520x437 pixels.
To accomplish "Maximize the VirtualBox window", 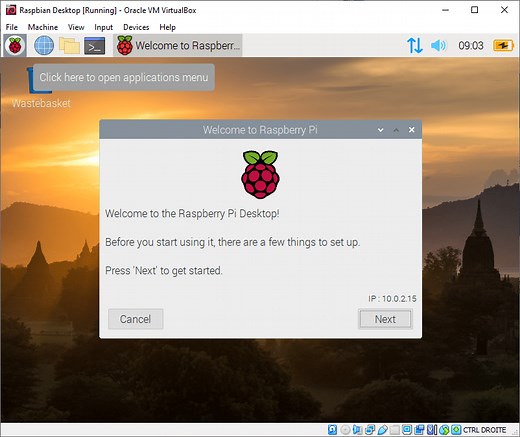I will (x=475, y=10).
